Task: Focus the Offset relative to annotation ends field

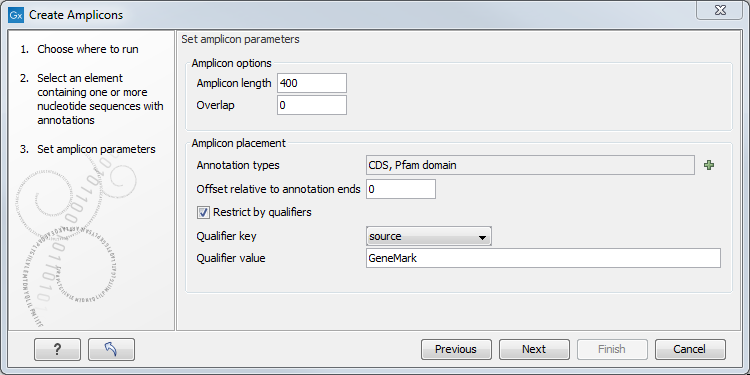Action: (x=401, y=189)
